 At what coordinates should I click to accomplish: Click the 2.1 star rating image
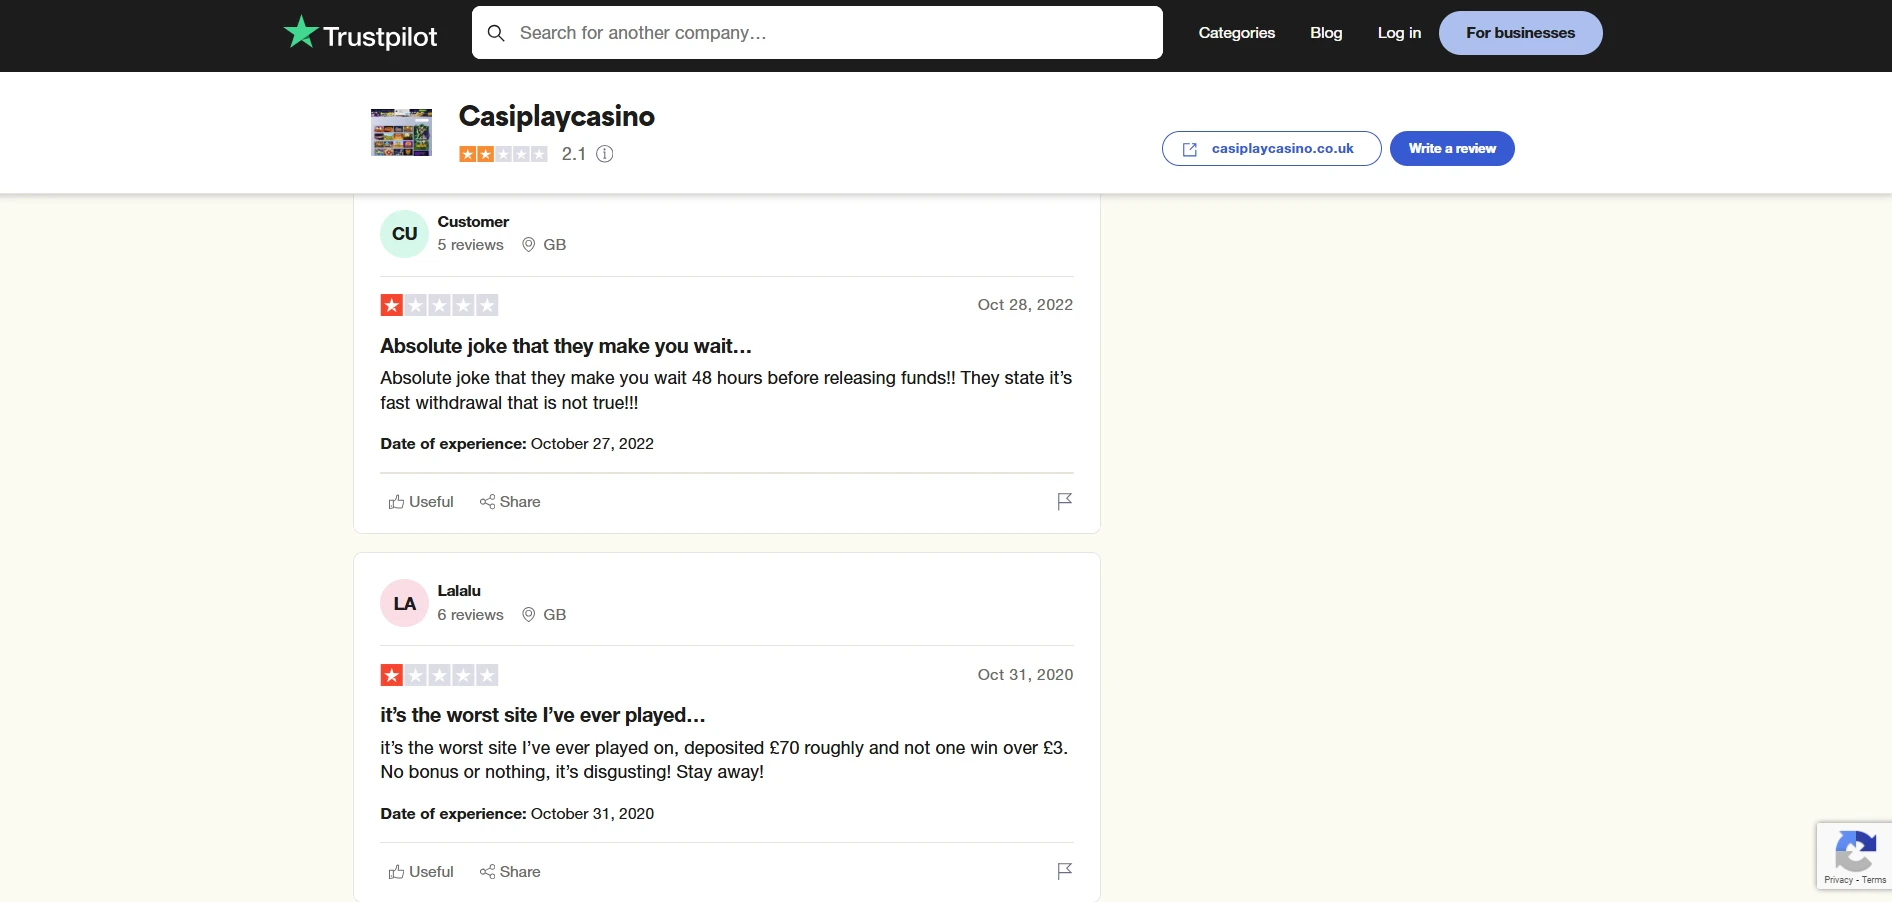503,154
